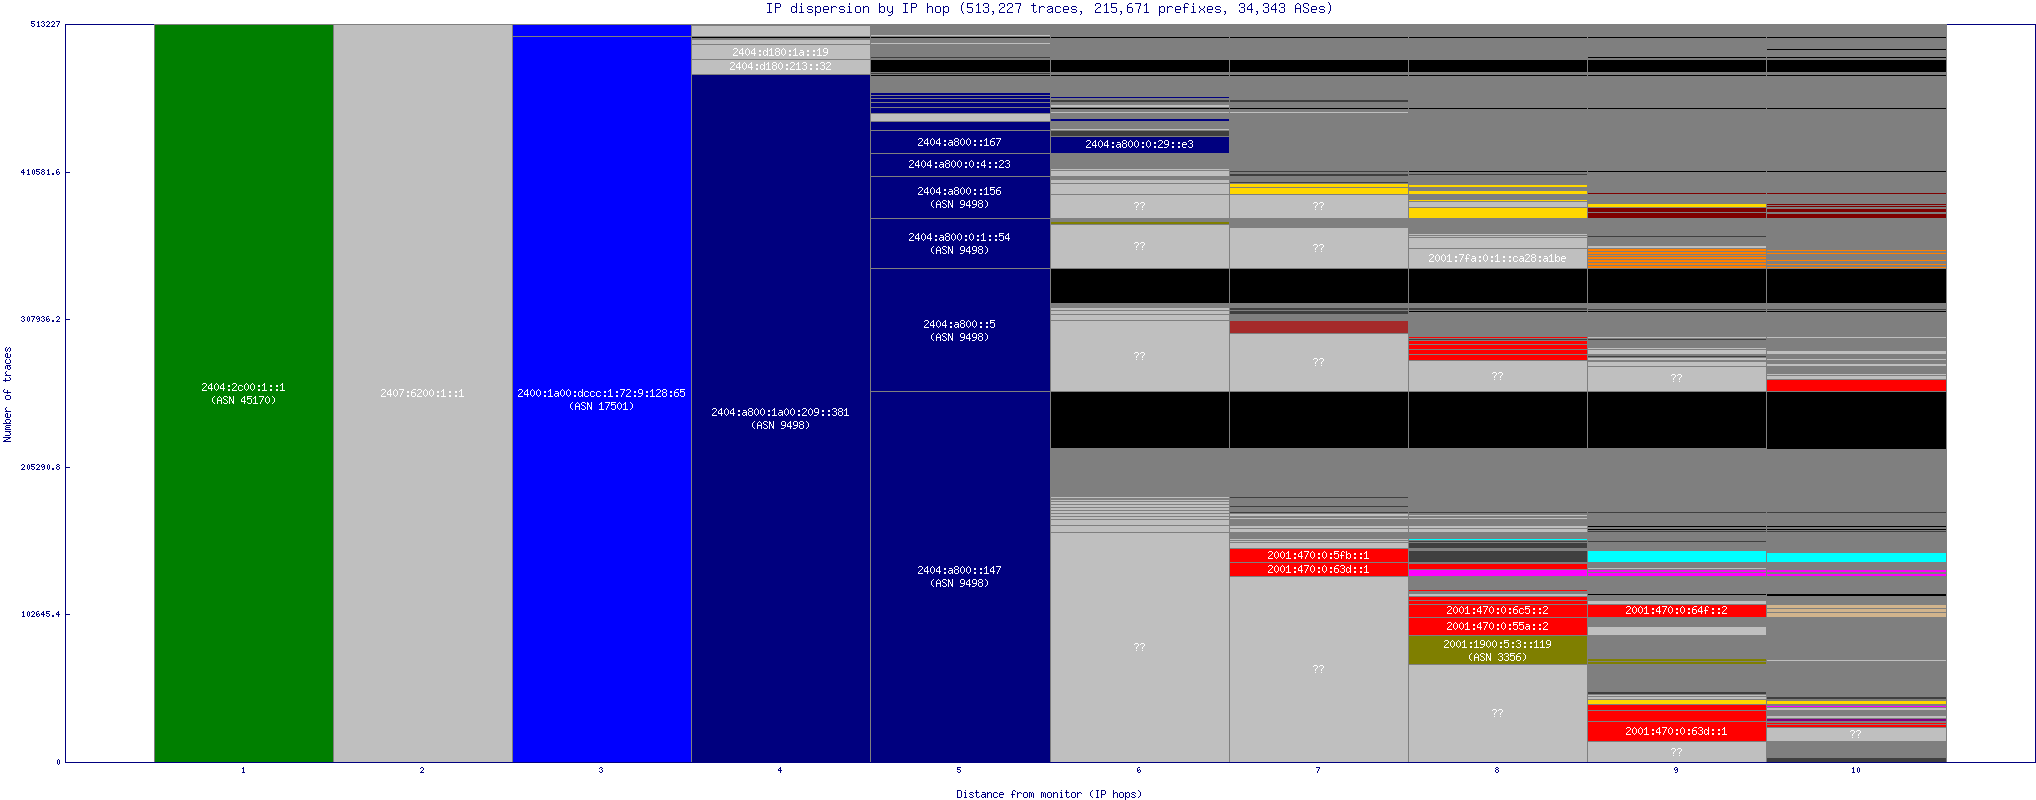Click the red 2001:470:0:55a::2 segment
This screenshot has height=800, width=2036.
pyautogui.click(x=1497, y=626)
